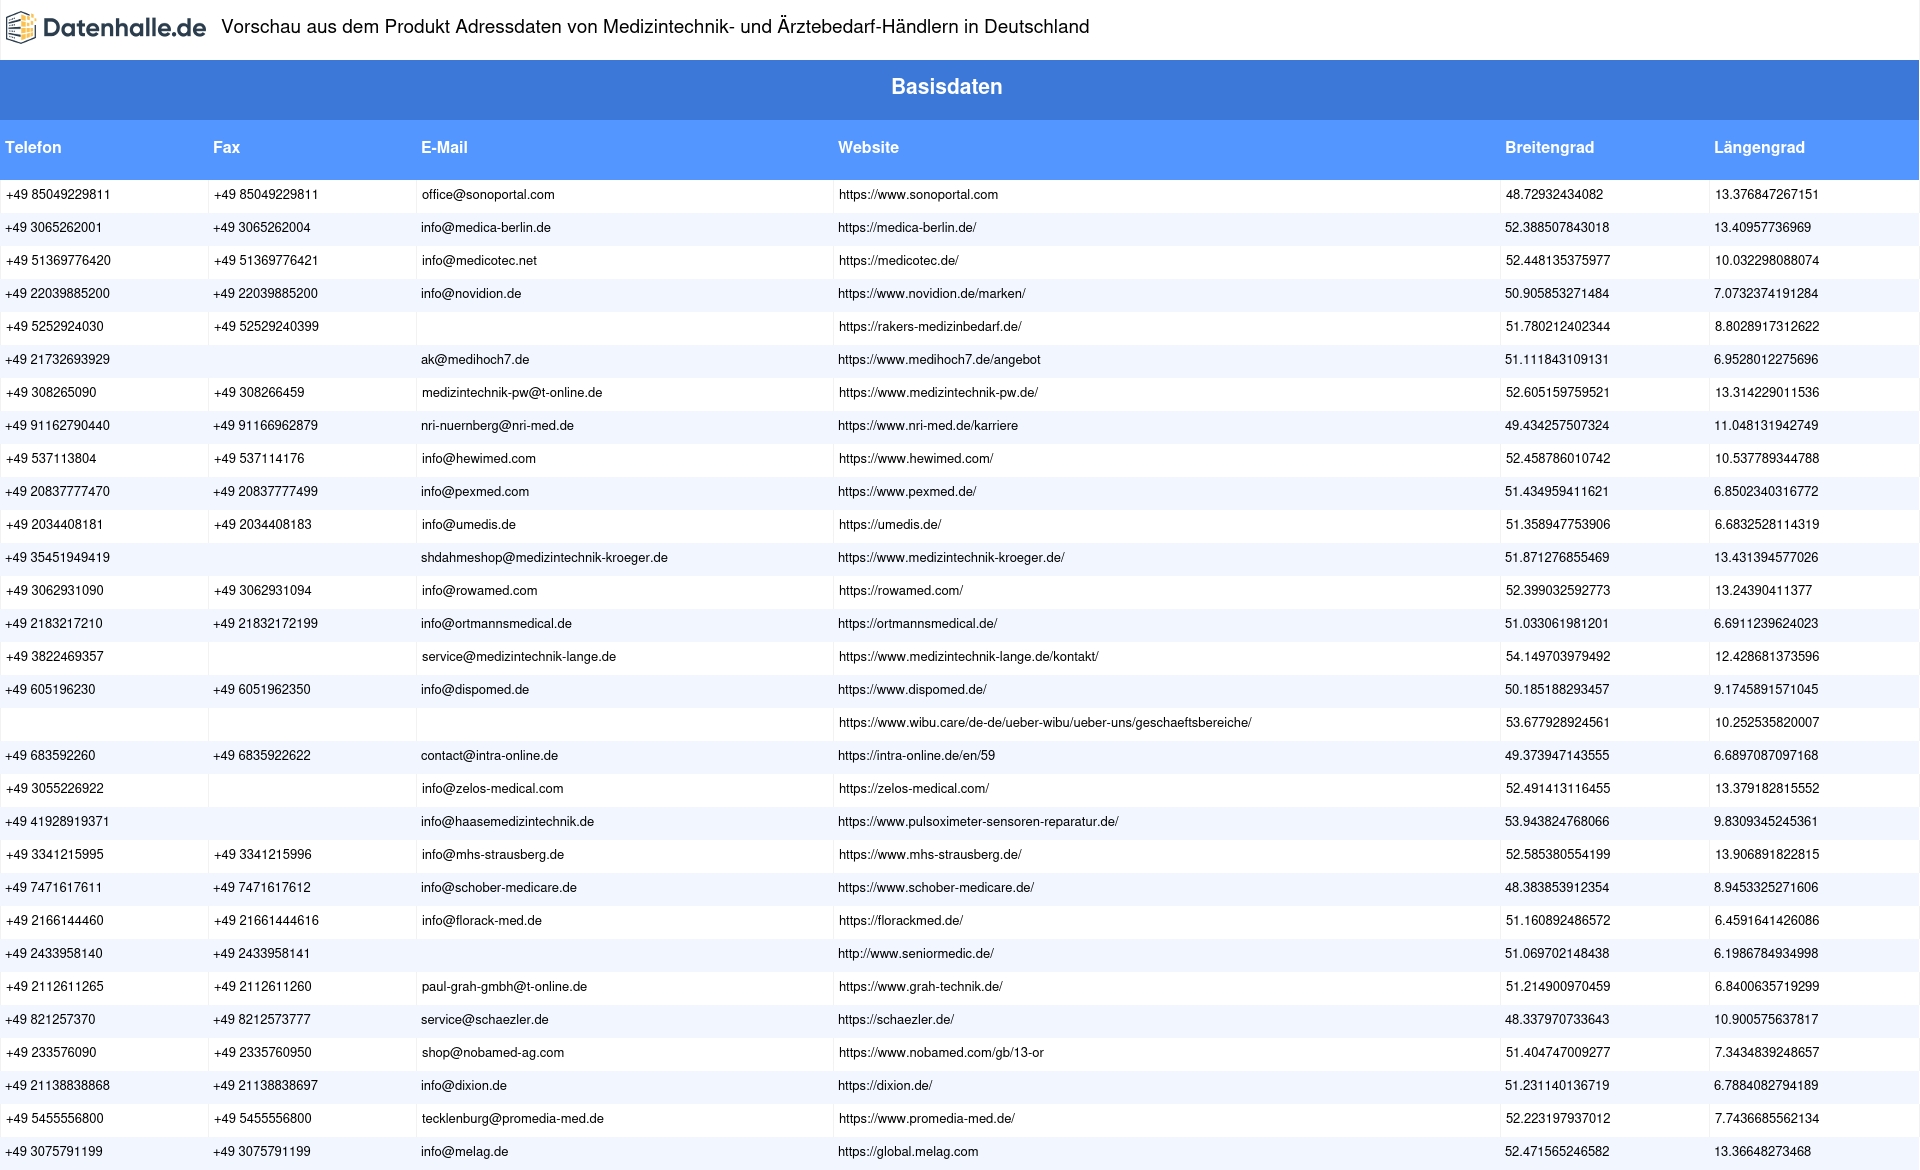
Task: Click the Datenhalle.de logo icon
Action: click(21, 28)
